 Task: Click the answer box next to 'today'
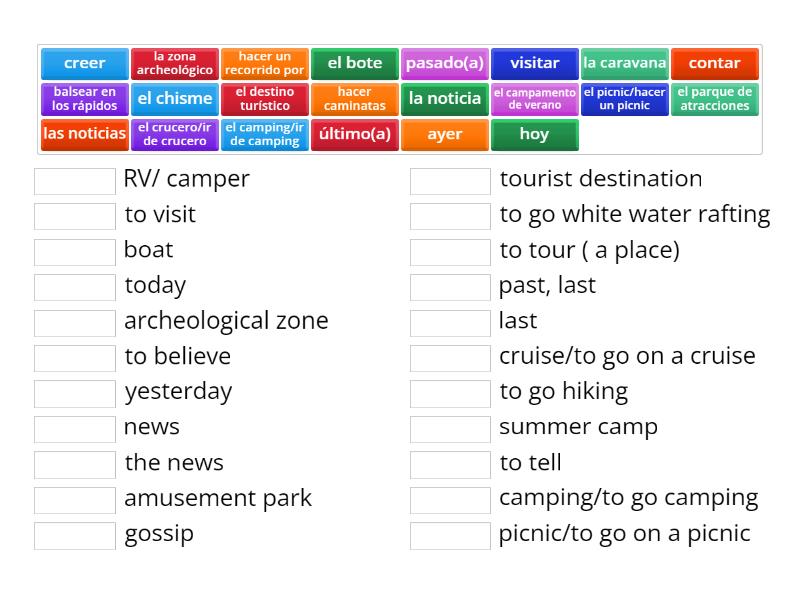click(x=75, y=287)
